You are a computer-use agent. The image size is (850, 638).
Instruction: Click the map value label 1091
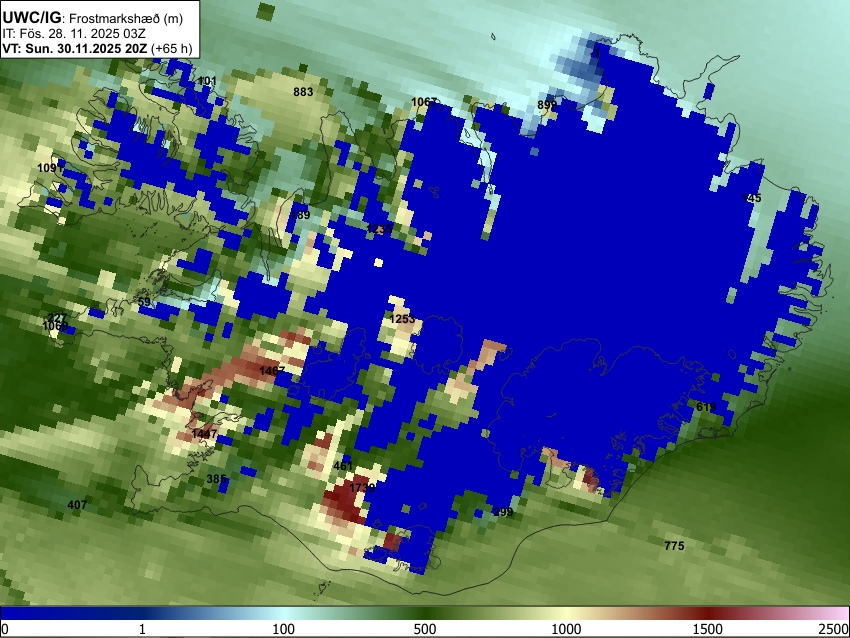50,168
